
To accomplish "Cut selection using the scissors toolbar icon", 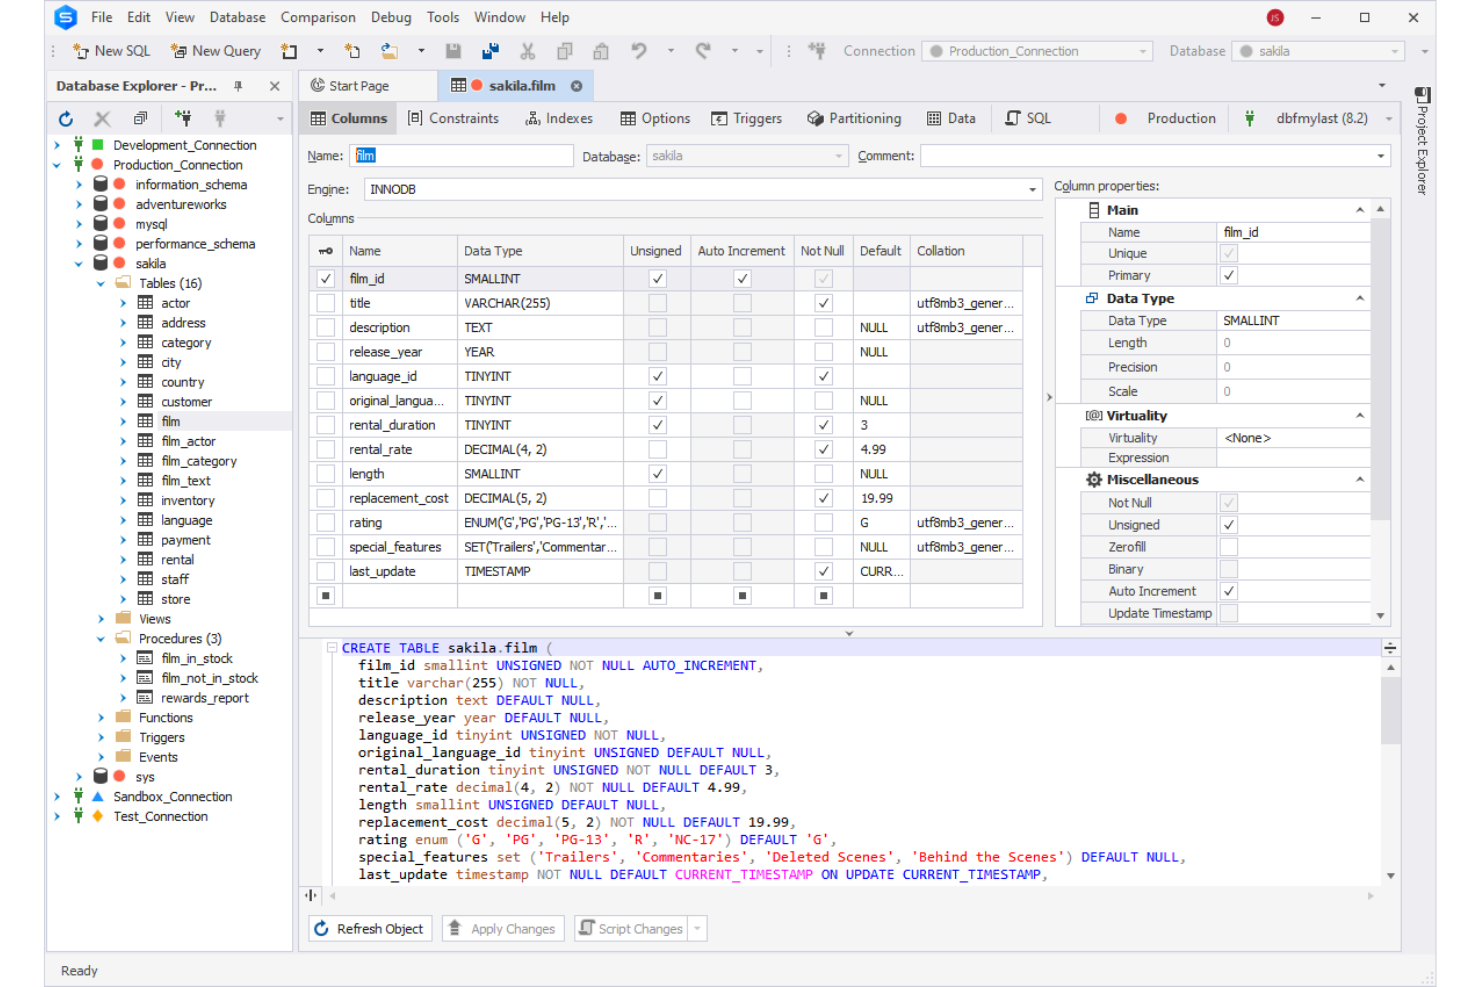I will tap(527, 51).
